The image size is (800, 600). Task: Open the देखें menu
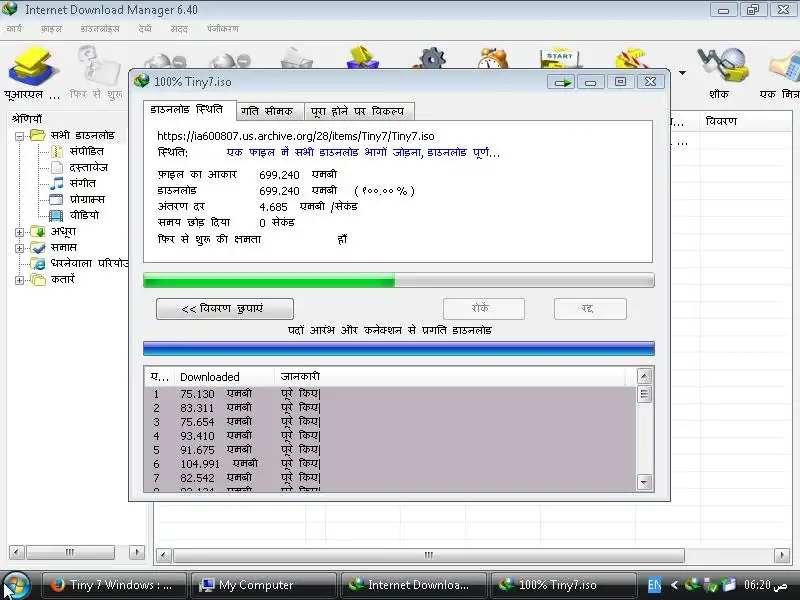click(x=145, y=29)
